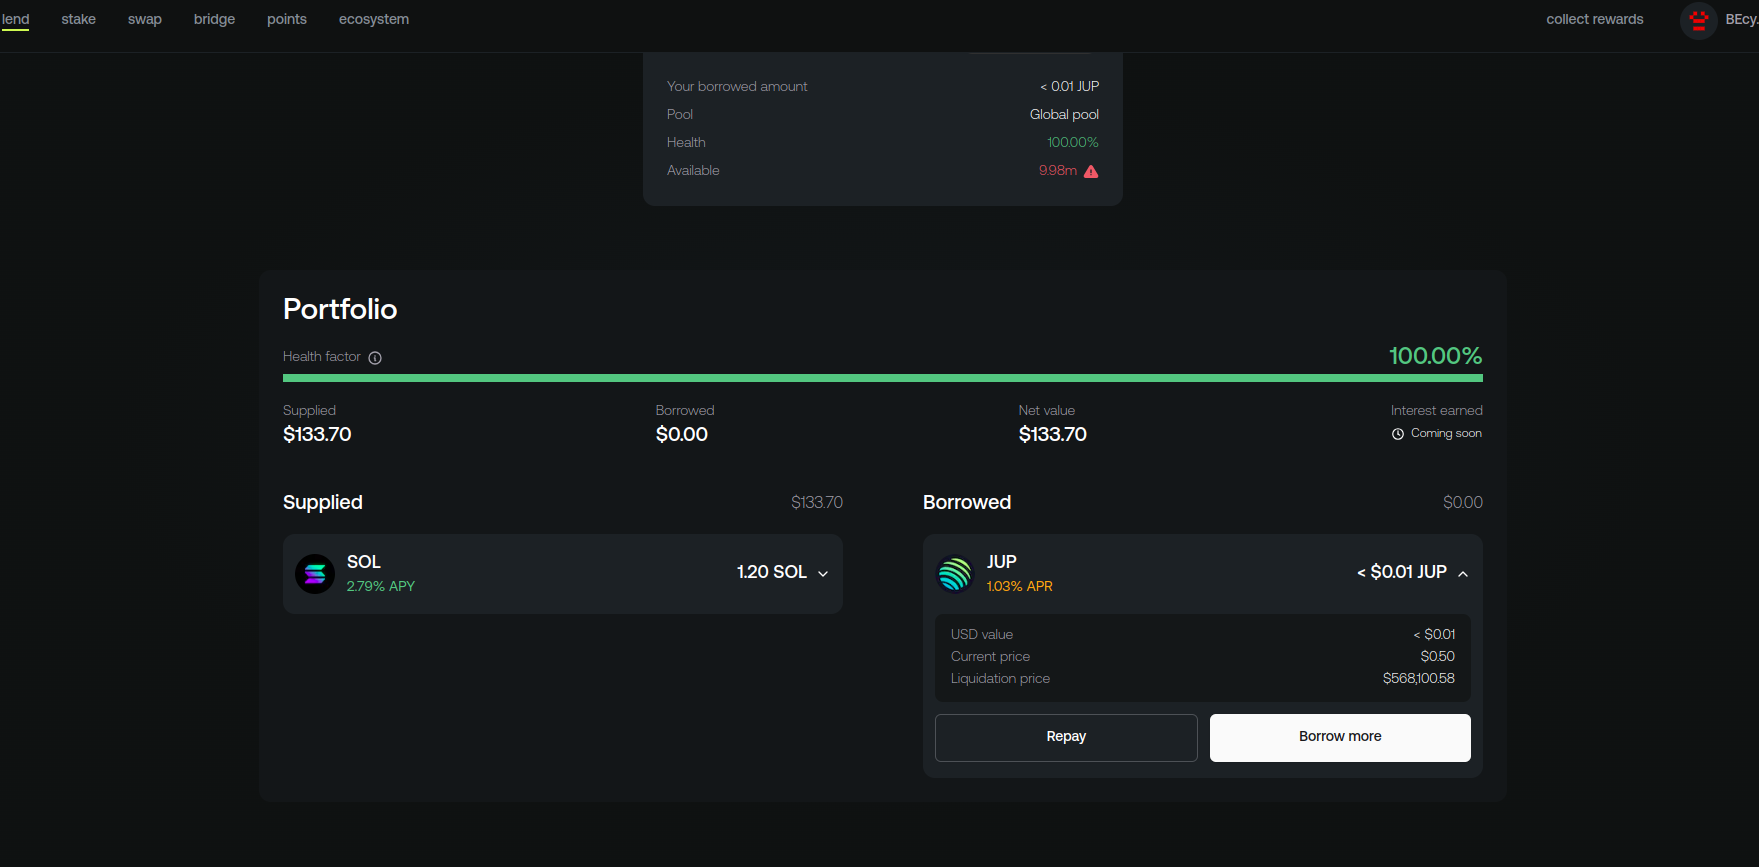This screenshot has width=1759, height=867.
Task: Click collect rewards in the header
Action: (x=1594, y=20)
